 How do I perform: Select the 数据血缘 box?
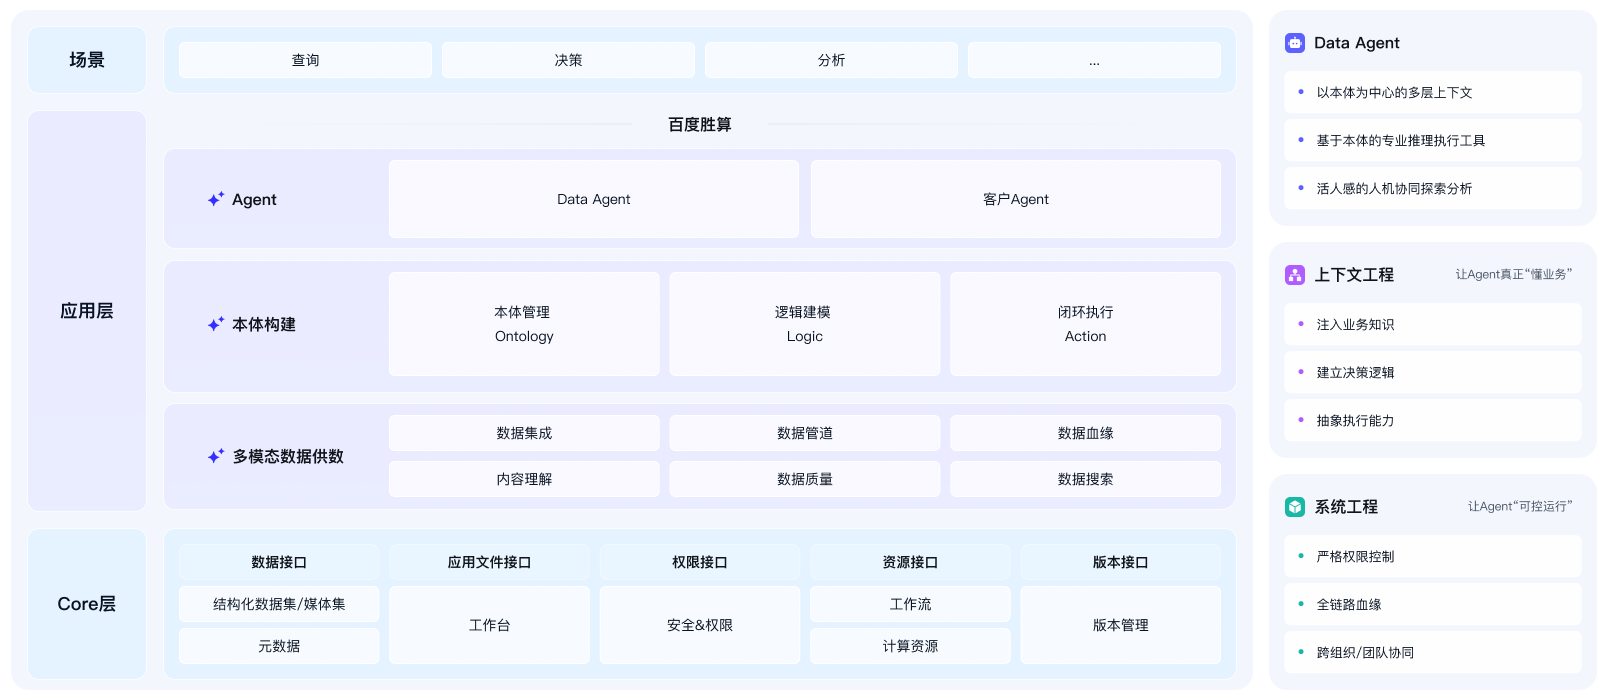coord(1085,433)
